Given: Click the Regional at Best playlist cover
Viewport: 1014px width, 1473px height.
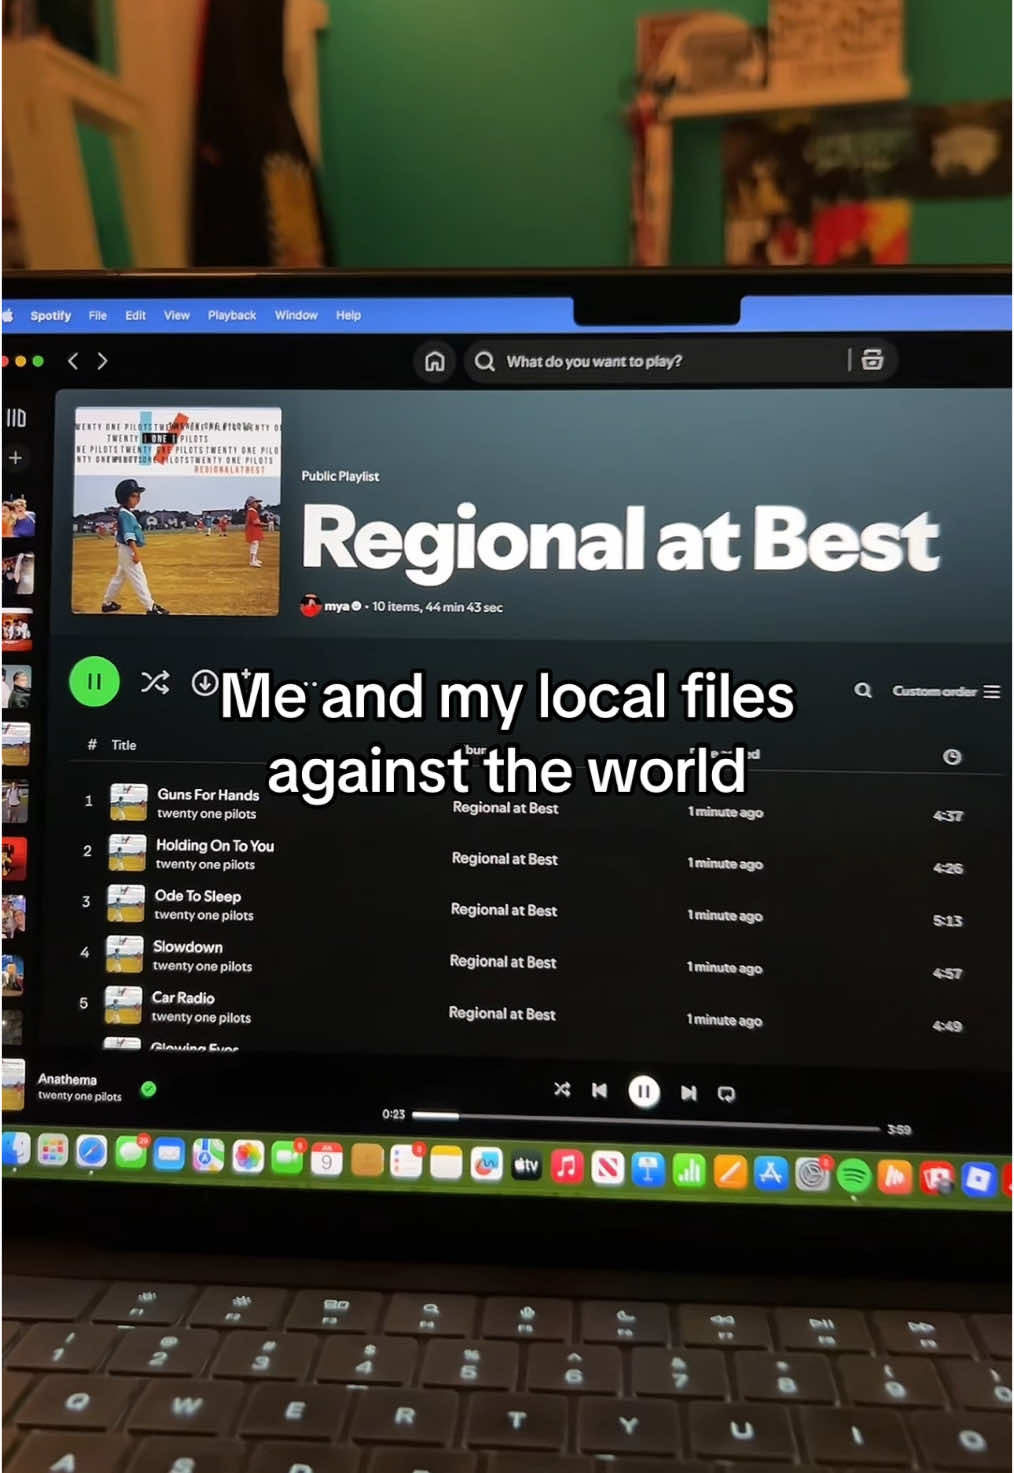Looking at the screenshot, I should pos(177,511).
